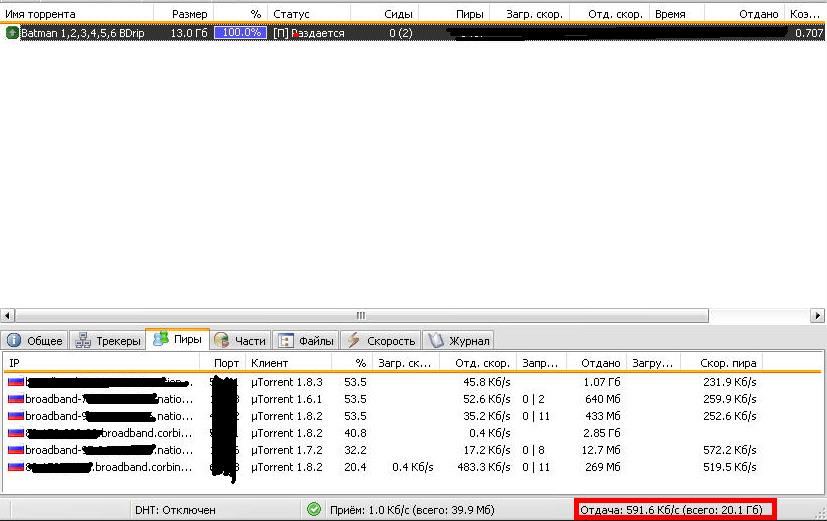Image resolution: width=827 pixels, height=521 pixels.
Task: Sort peers by Скор. пира column header
Action: [x=722, y=363]
